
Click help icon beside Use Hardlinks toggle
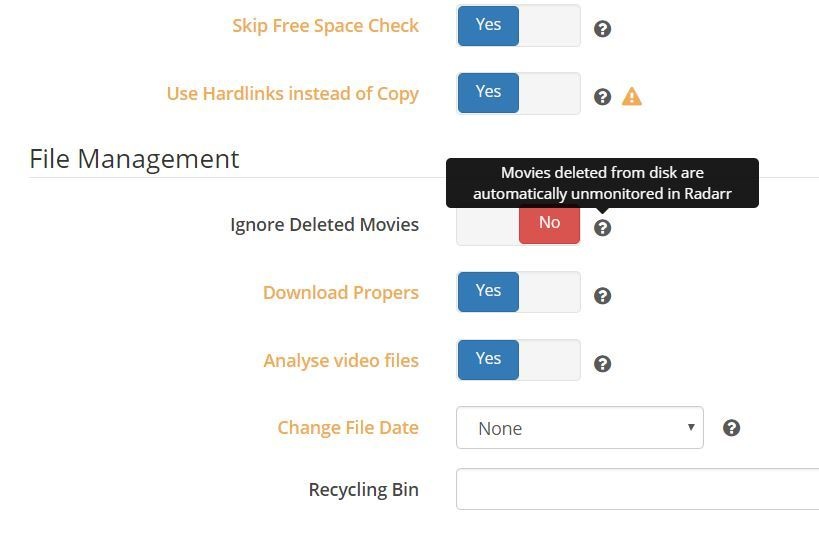(602, 97)
